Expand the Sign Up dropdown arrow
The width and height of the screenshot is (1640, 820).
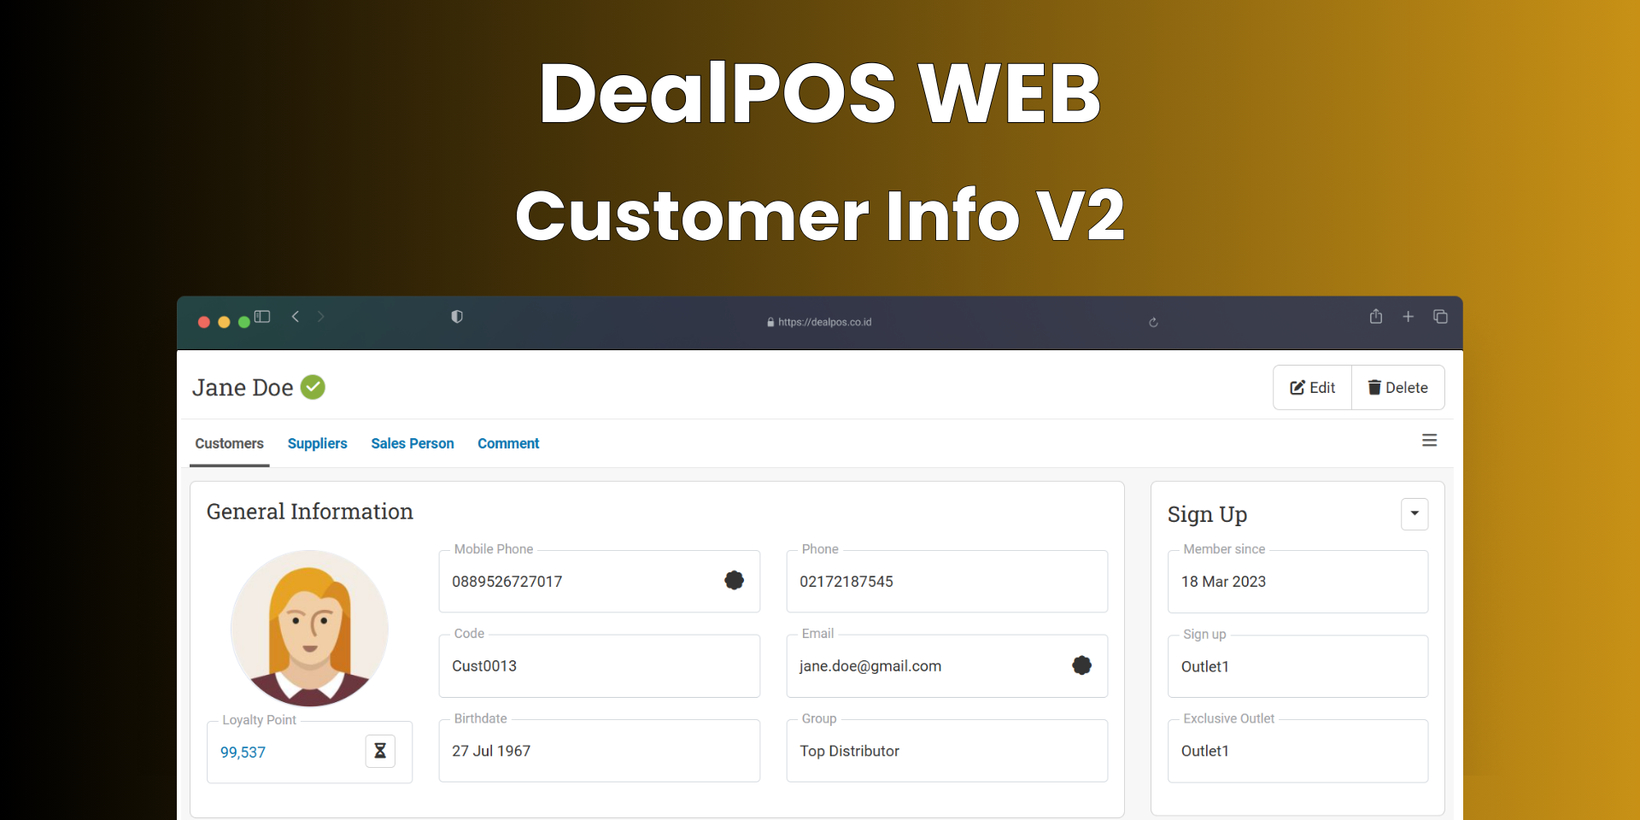click(x=1414, y=514)
